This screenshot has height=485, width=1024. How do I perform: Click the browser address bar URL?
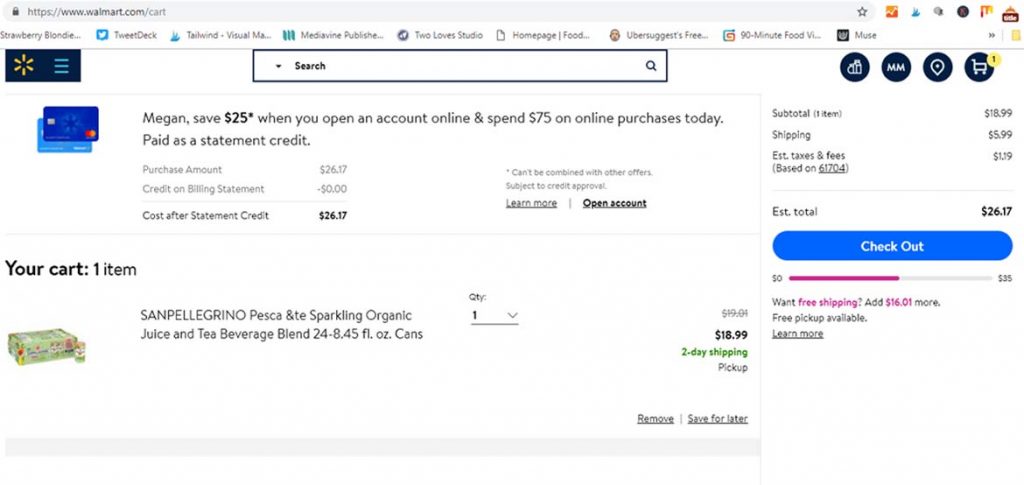point(97,12)
